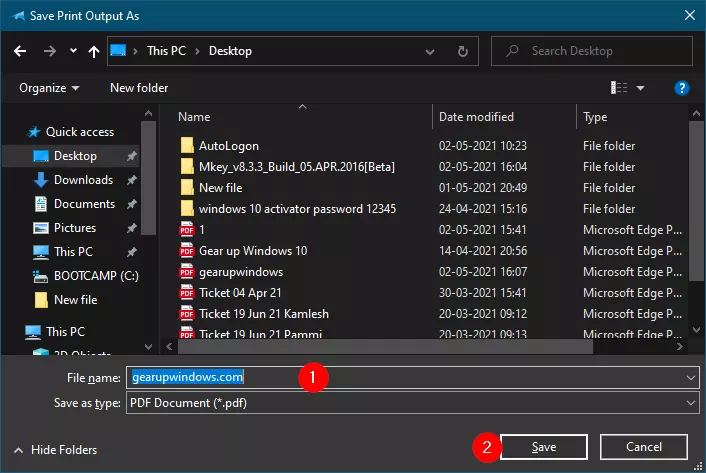Open the recent locations dropdown arrow
The width and height of the screenshot is (706, 473).
click(73, 51)
